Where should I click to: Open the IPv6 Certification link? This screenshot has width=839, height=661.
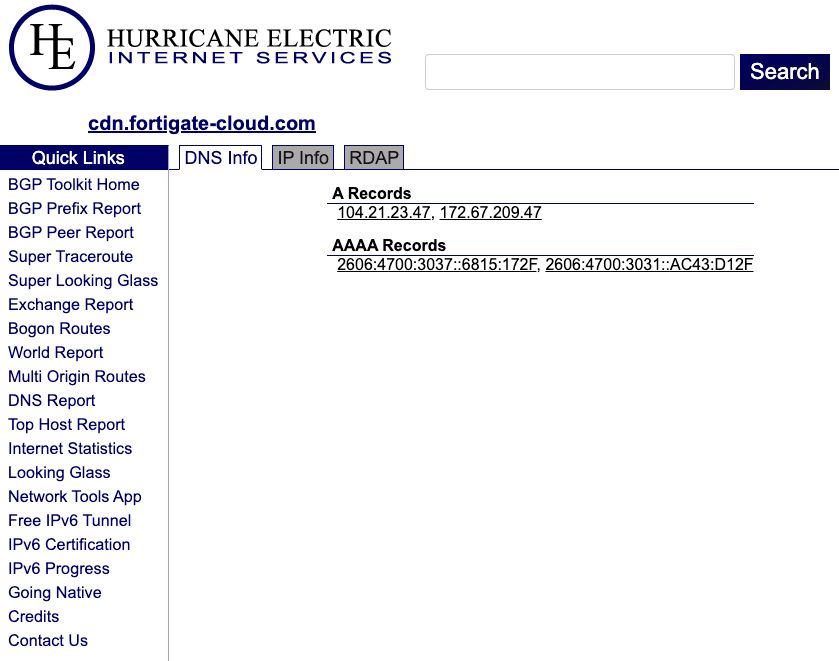tap(69, 545)
